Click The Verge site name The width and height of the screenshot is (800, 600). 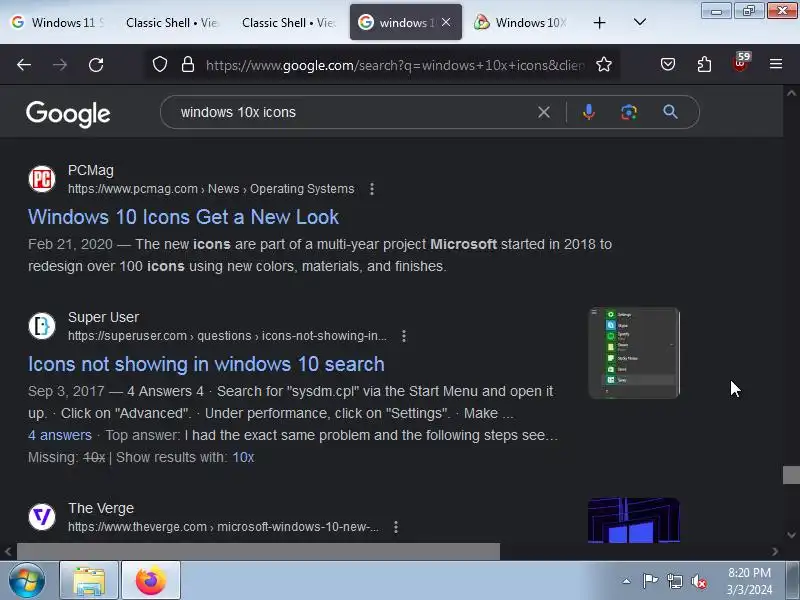[x=101, y=508]
